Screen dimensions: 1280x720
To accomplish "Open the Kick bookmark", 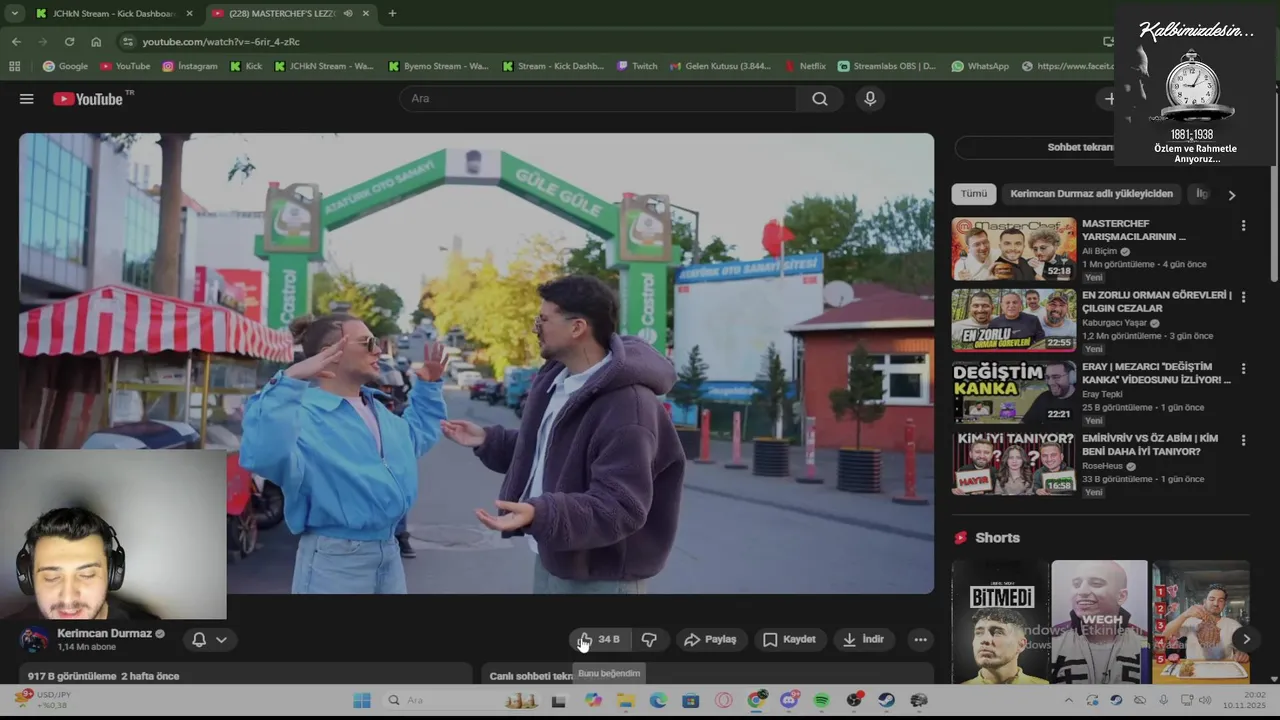I will 246,66.
